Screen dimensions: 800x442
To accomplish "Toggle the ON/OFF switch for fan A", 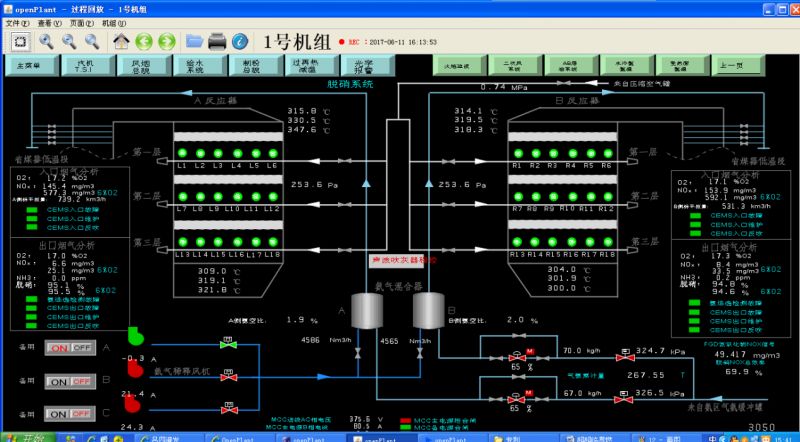I will tap(71, 347).
